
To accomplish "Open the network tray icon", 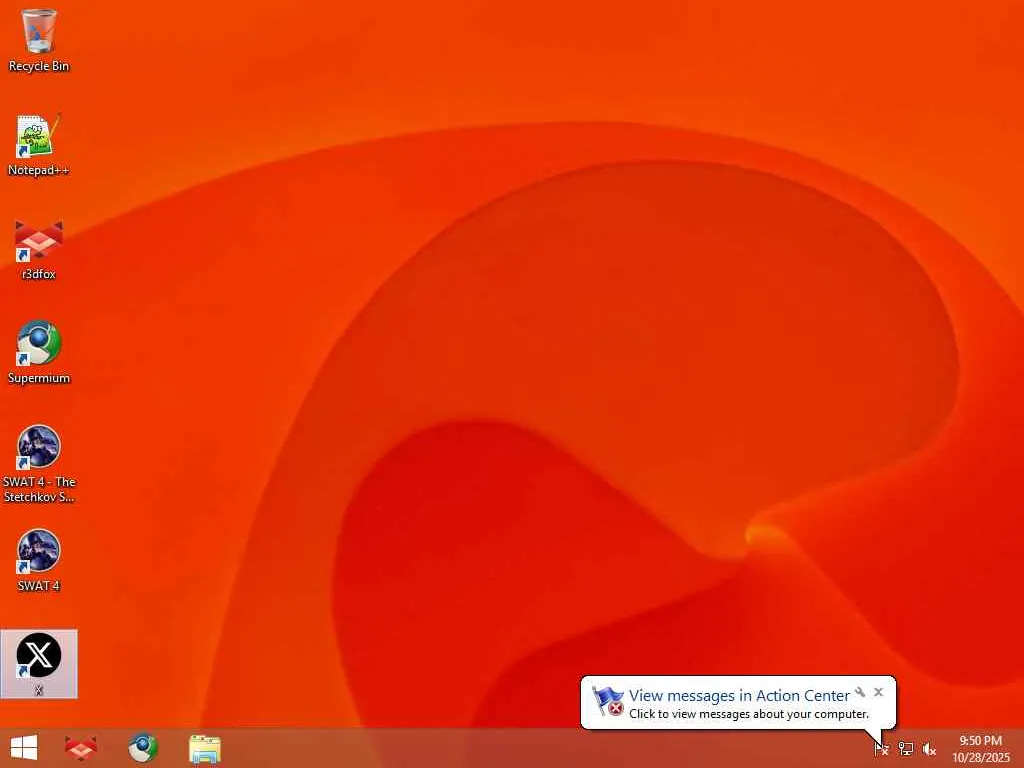I will 905,748.
